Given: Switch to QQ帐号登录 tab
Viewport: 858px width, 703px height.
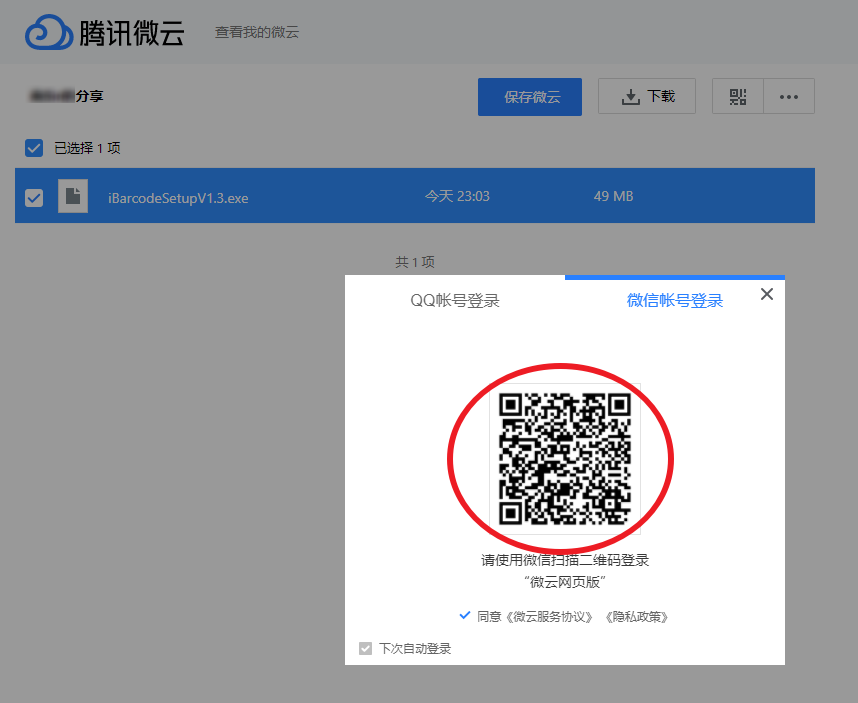Looking at the screenshot, I should point(455,300).
